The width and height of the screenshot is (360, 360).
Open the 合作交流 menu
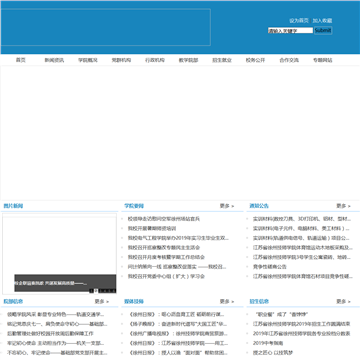click(x=289, y=60)
